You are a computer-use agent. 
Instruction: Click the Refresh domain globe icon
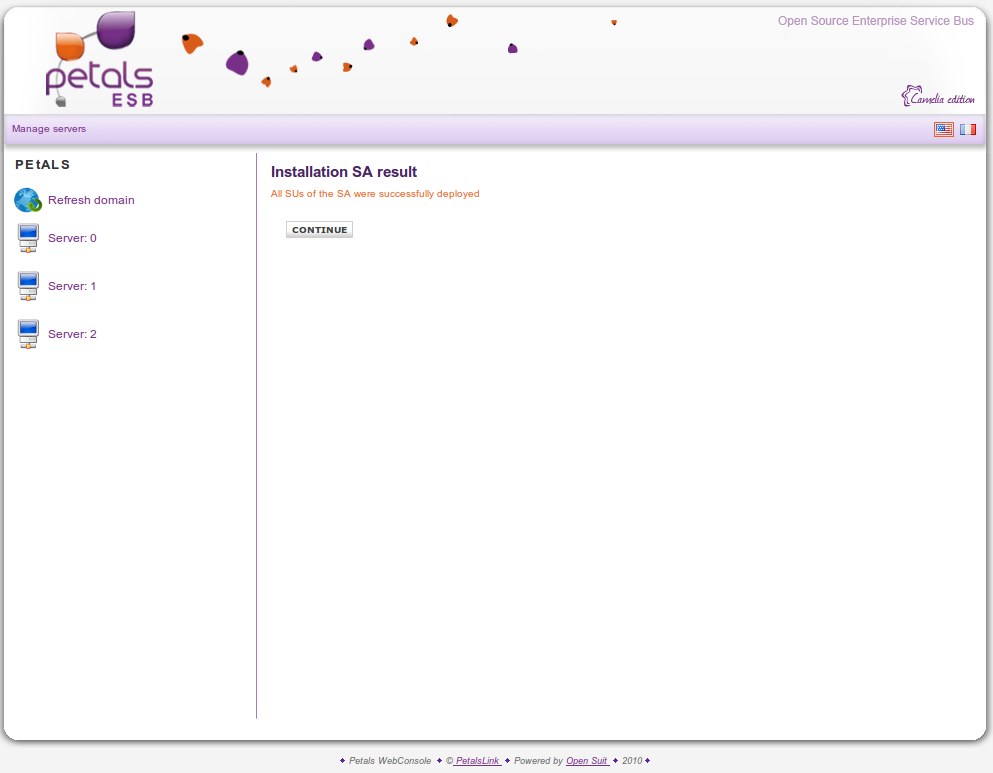[27, 200]
